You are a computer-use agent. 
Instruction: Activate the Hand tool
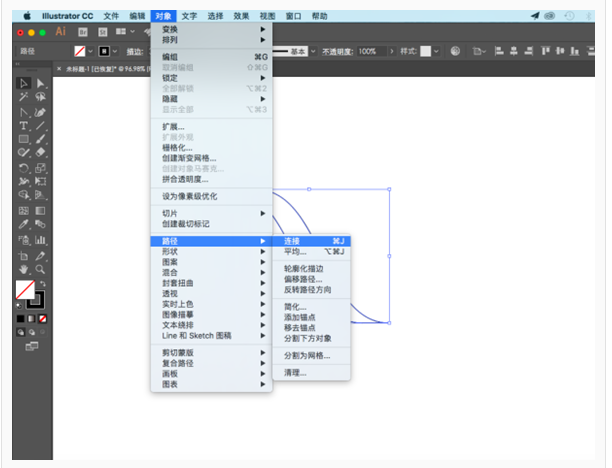(24, 269)
